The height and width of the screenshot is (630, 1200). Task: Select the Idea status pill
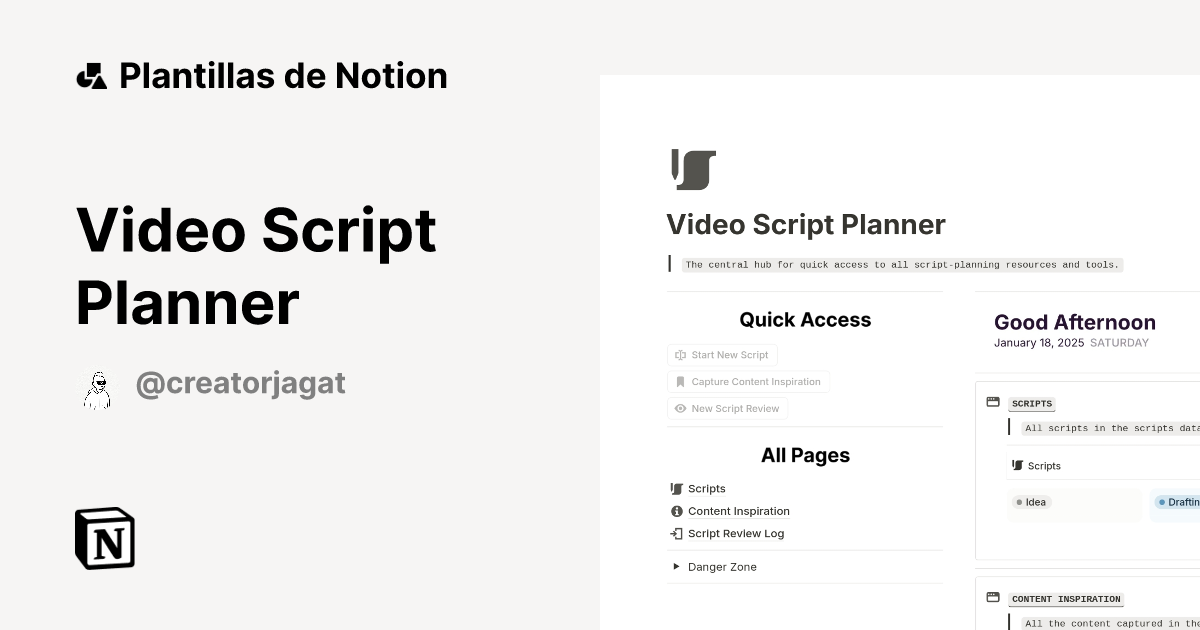pos(1032,502)
